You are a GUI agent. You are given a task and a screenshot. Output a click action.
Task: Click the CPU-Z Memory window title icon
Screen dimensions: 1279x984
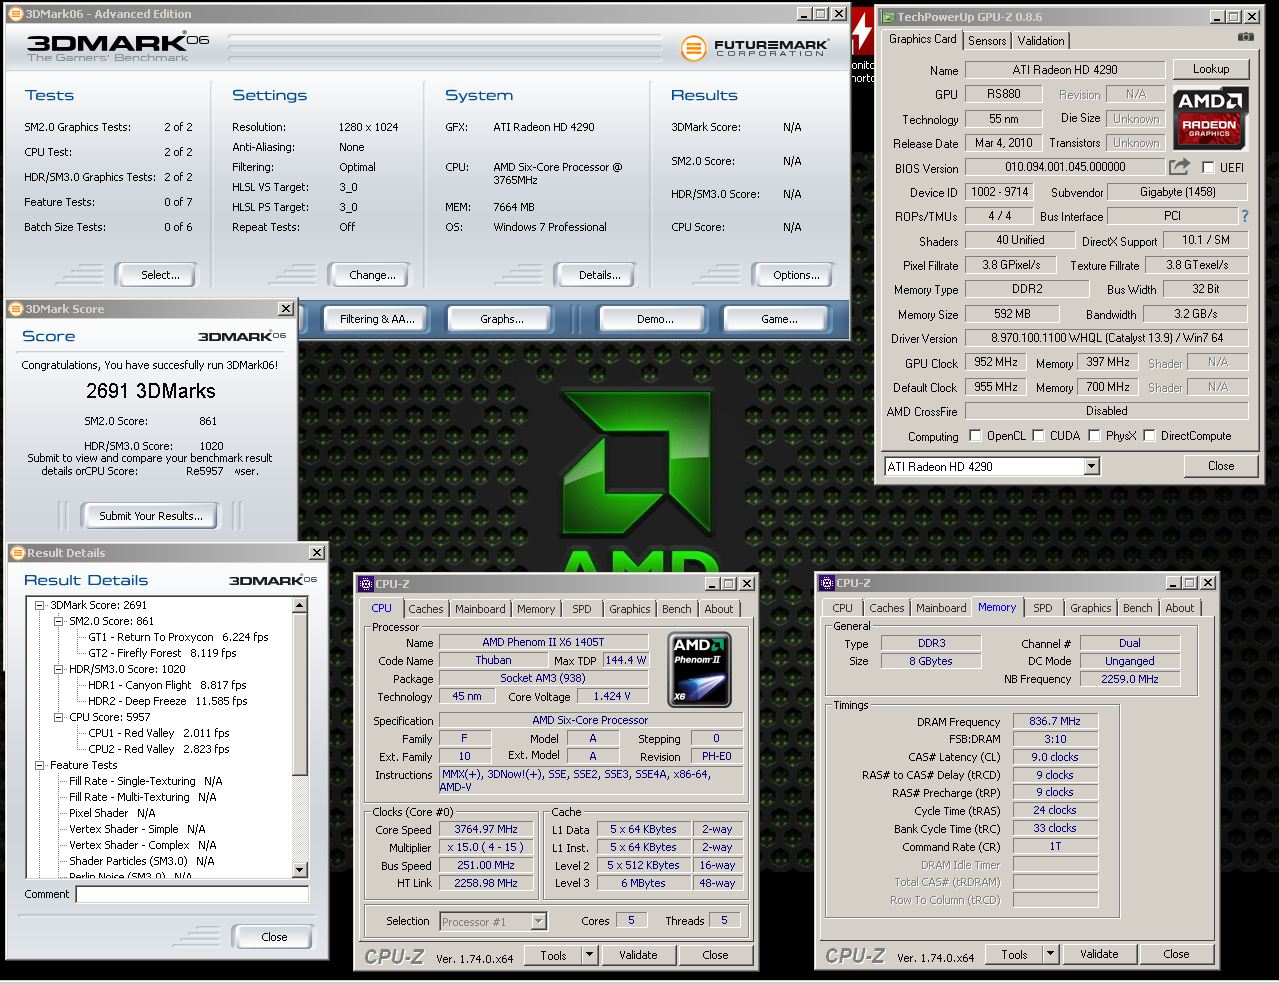826,583
